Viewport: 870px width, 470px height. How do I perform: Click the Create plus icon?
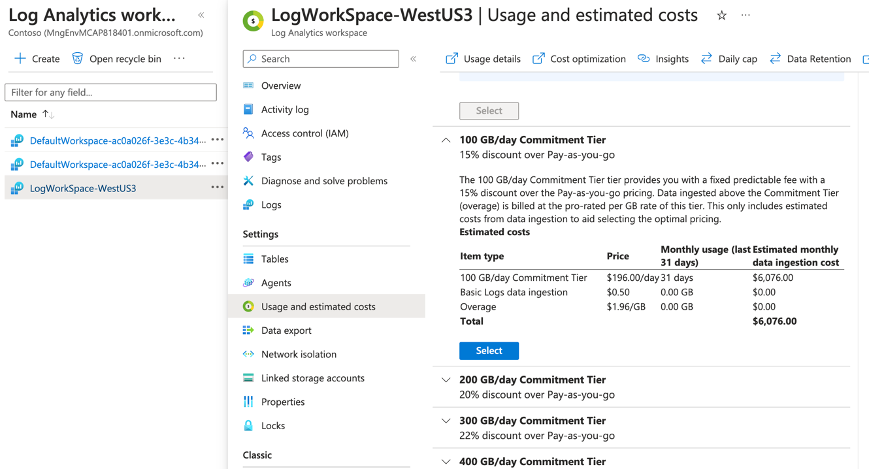pyautogui.click(x=20, y=59)
